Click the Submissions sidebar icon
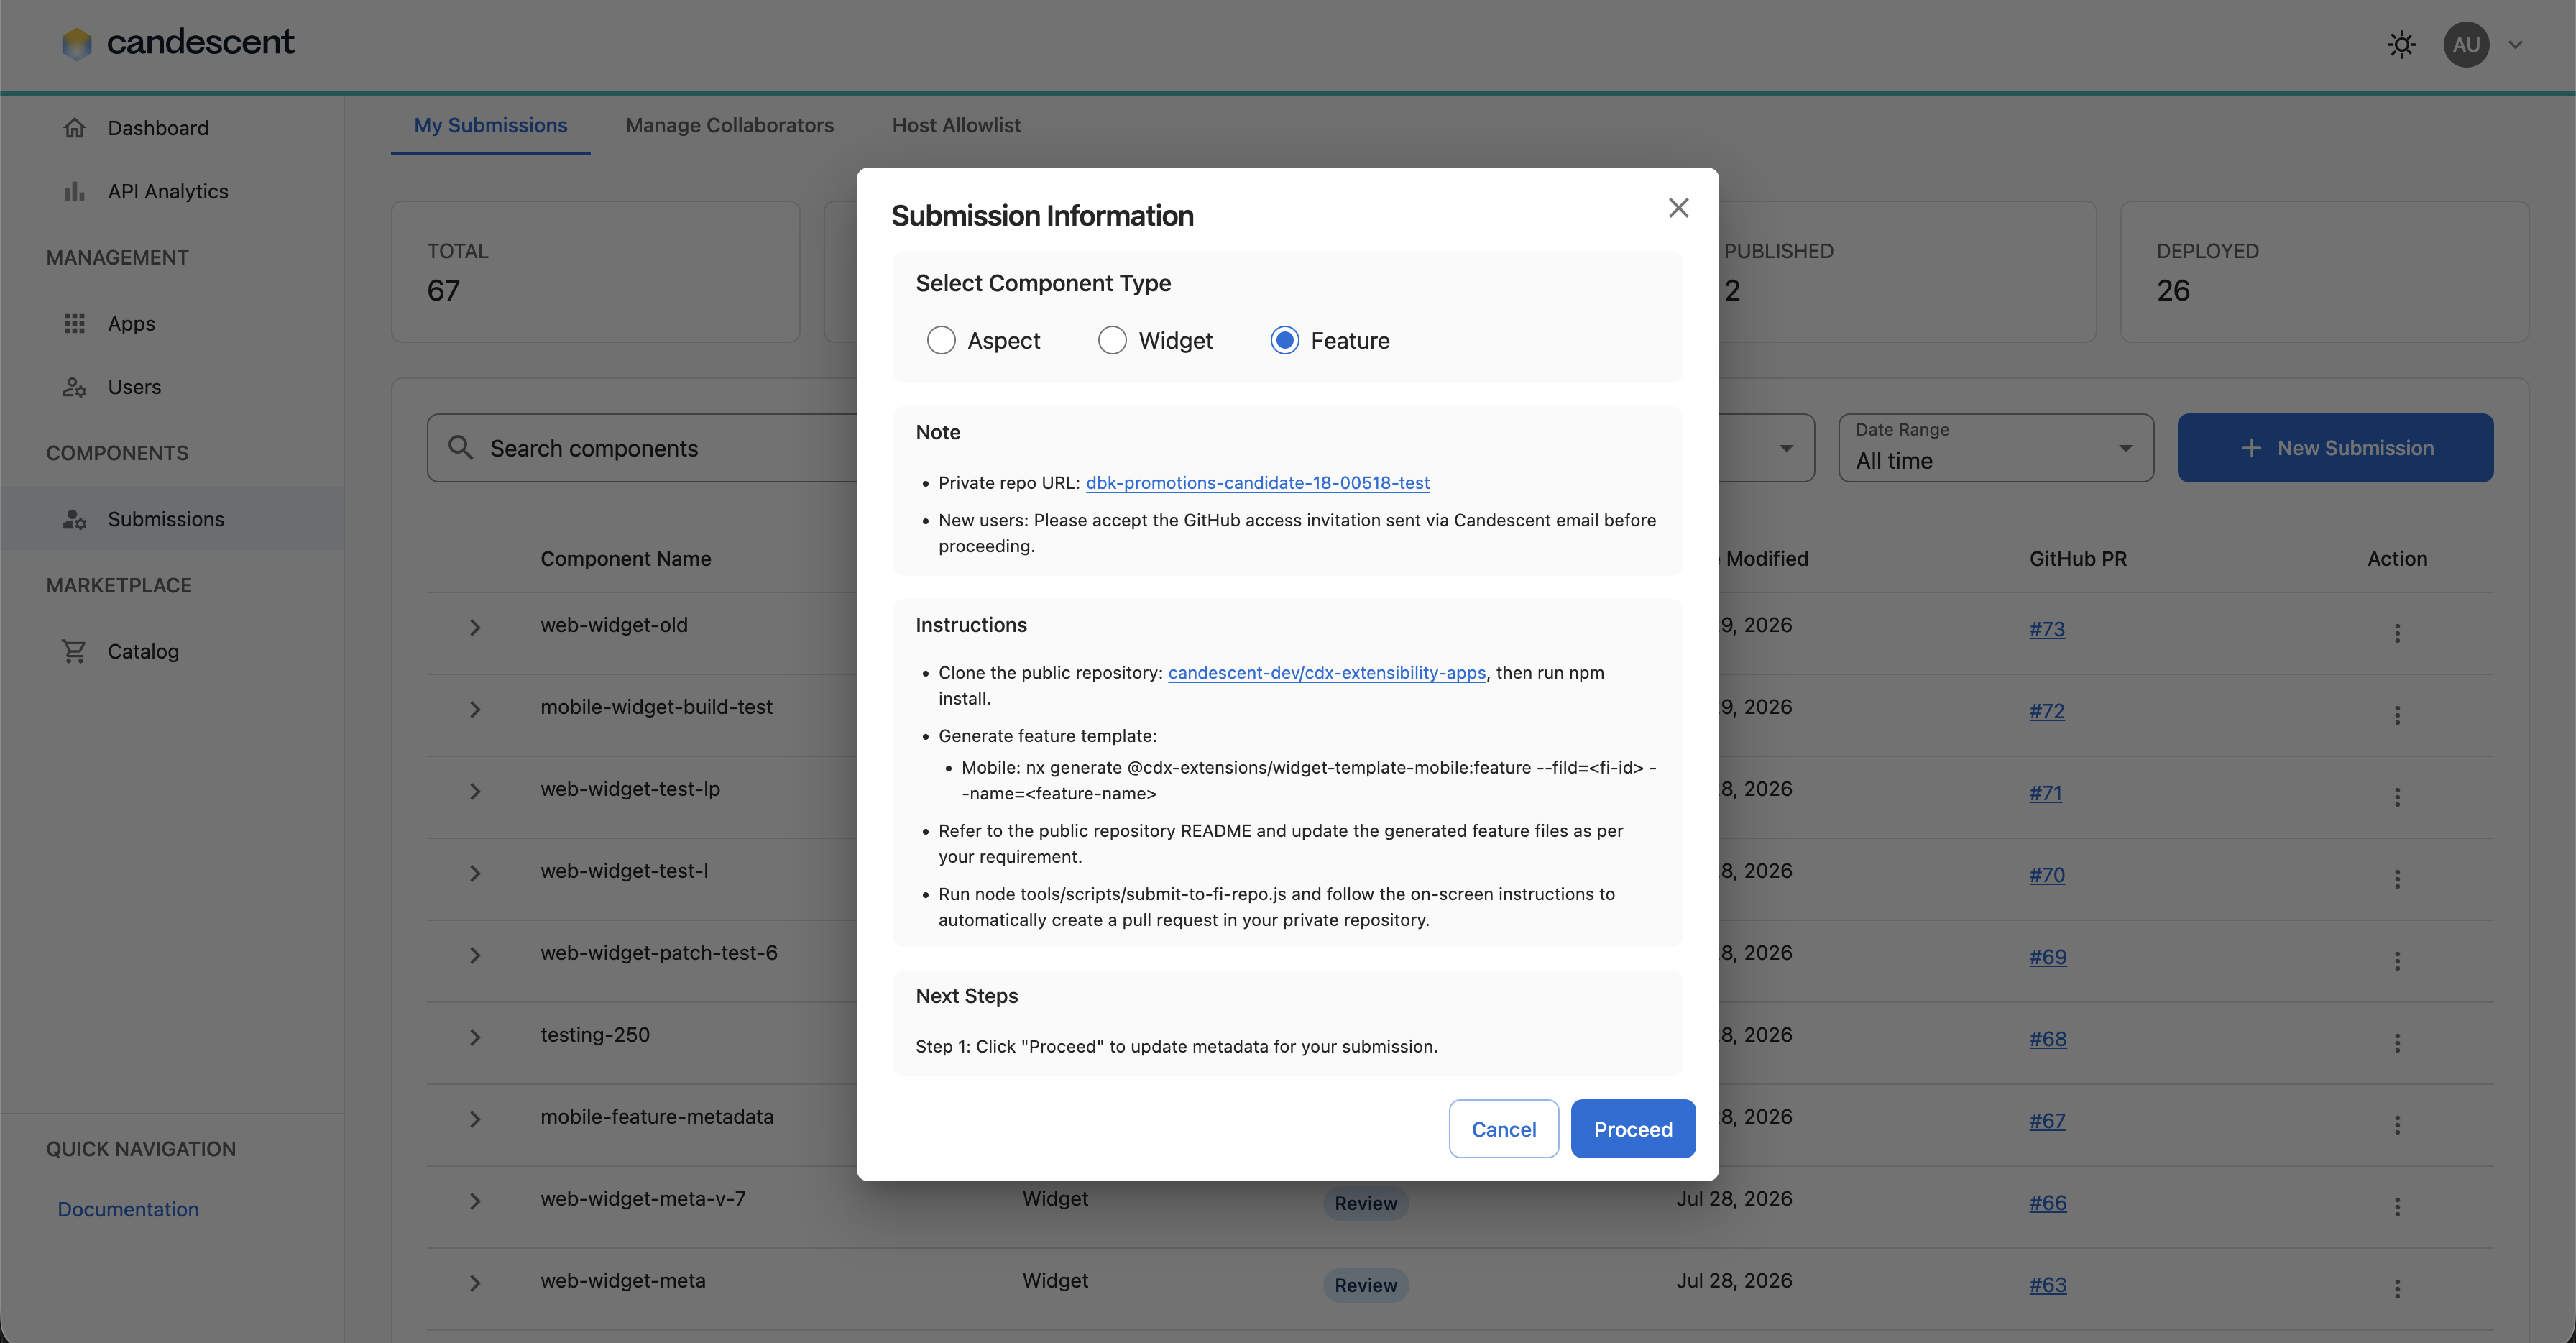 [75, 519]
